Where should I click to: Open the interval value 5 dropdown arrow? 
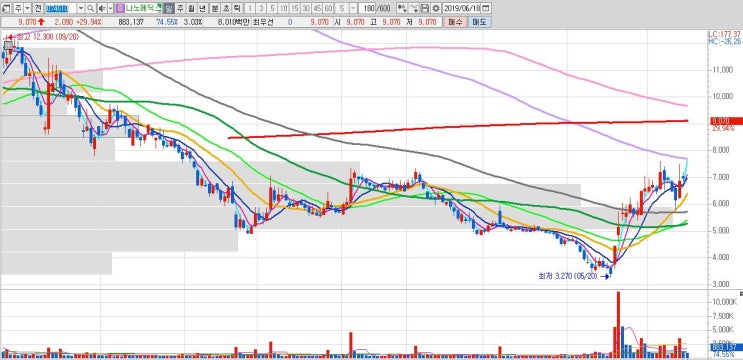coord(353,9)
